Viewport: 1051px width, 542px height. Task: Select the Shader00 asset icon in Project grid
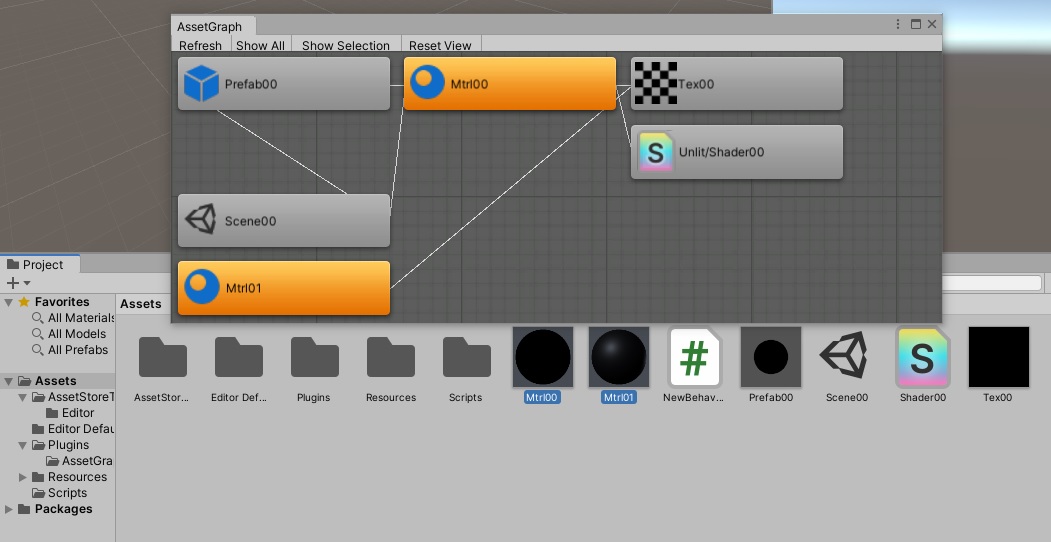tap(923, 358)
